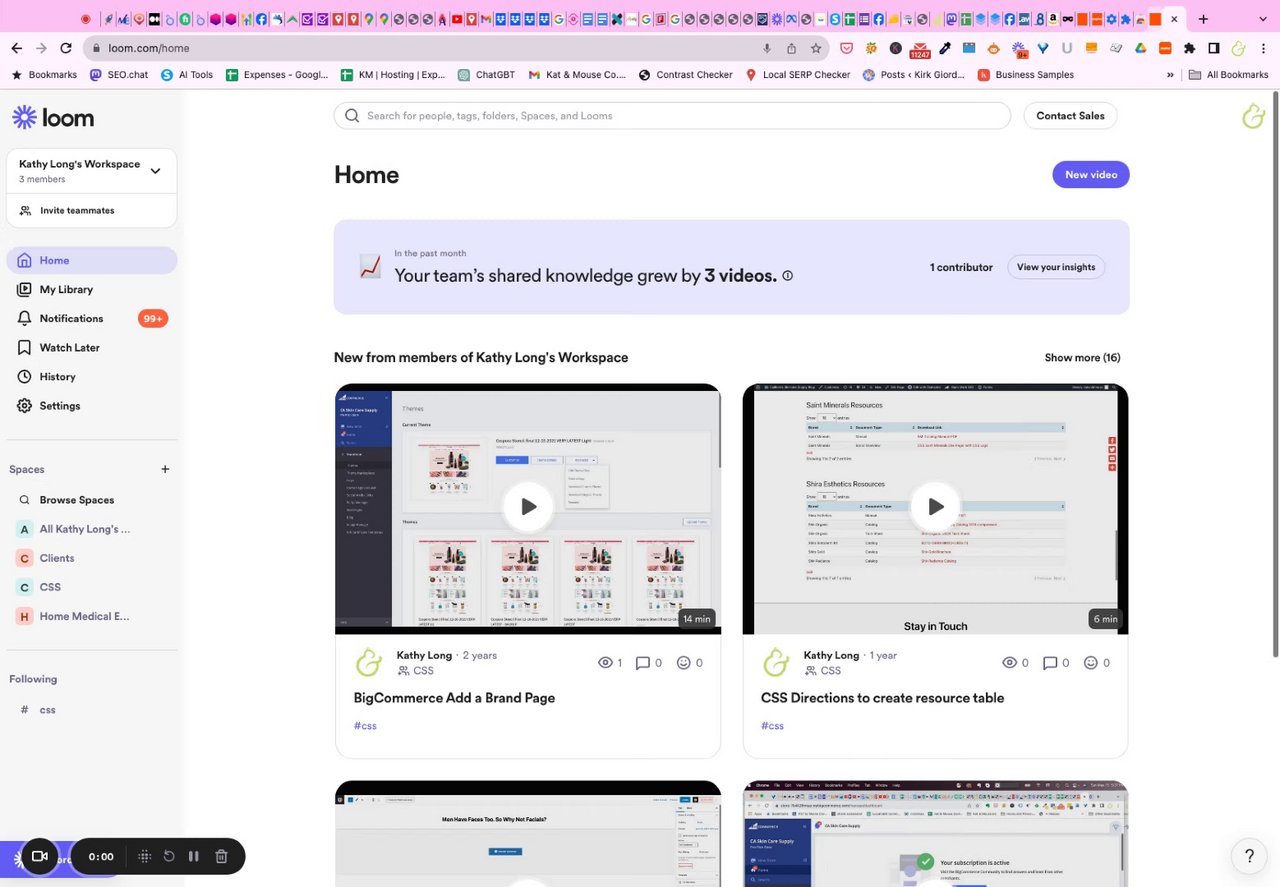Open the 'subscription is active' video thumbnail
Viewport: 1280px width, 887px height.
tap(935, 833)
